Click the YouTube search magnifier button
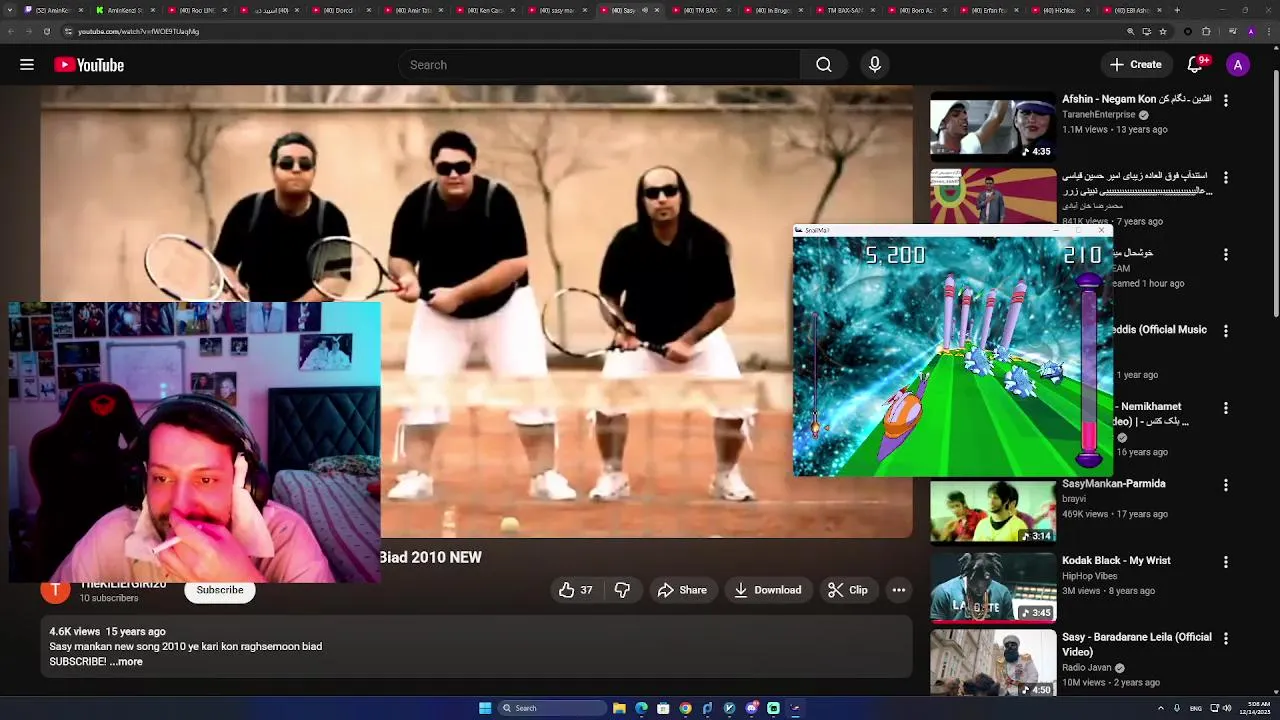The width and height of the screenshot is (1280, 720). [x=823, y=65]
